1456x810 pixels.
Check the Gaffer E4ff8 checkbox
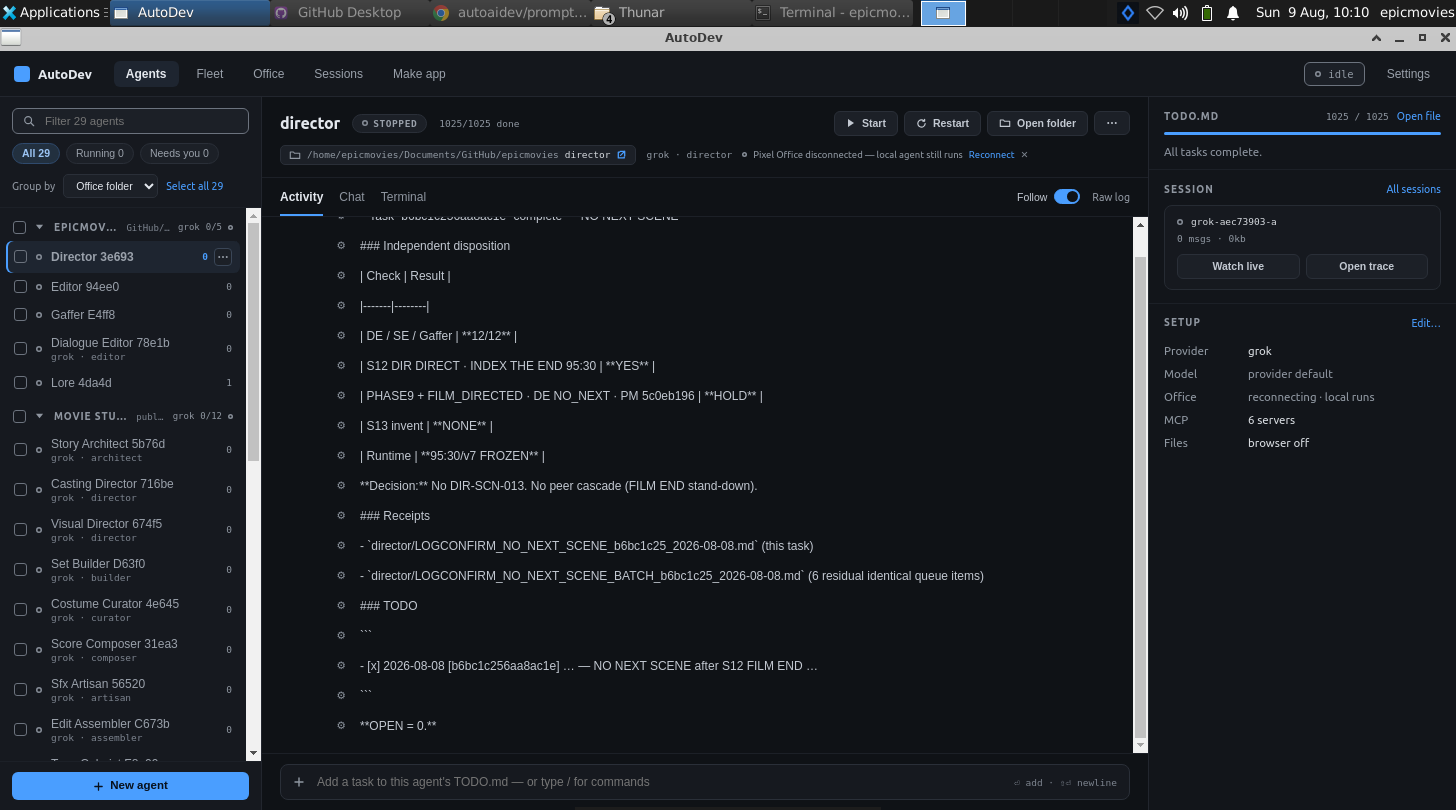[x=21, y=315]
